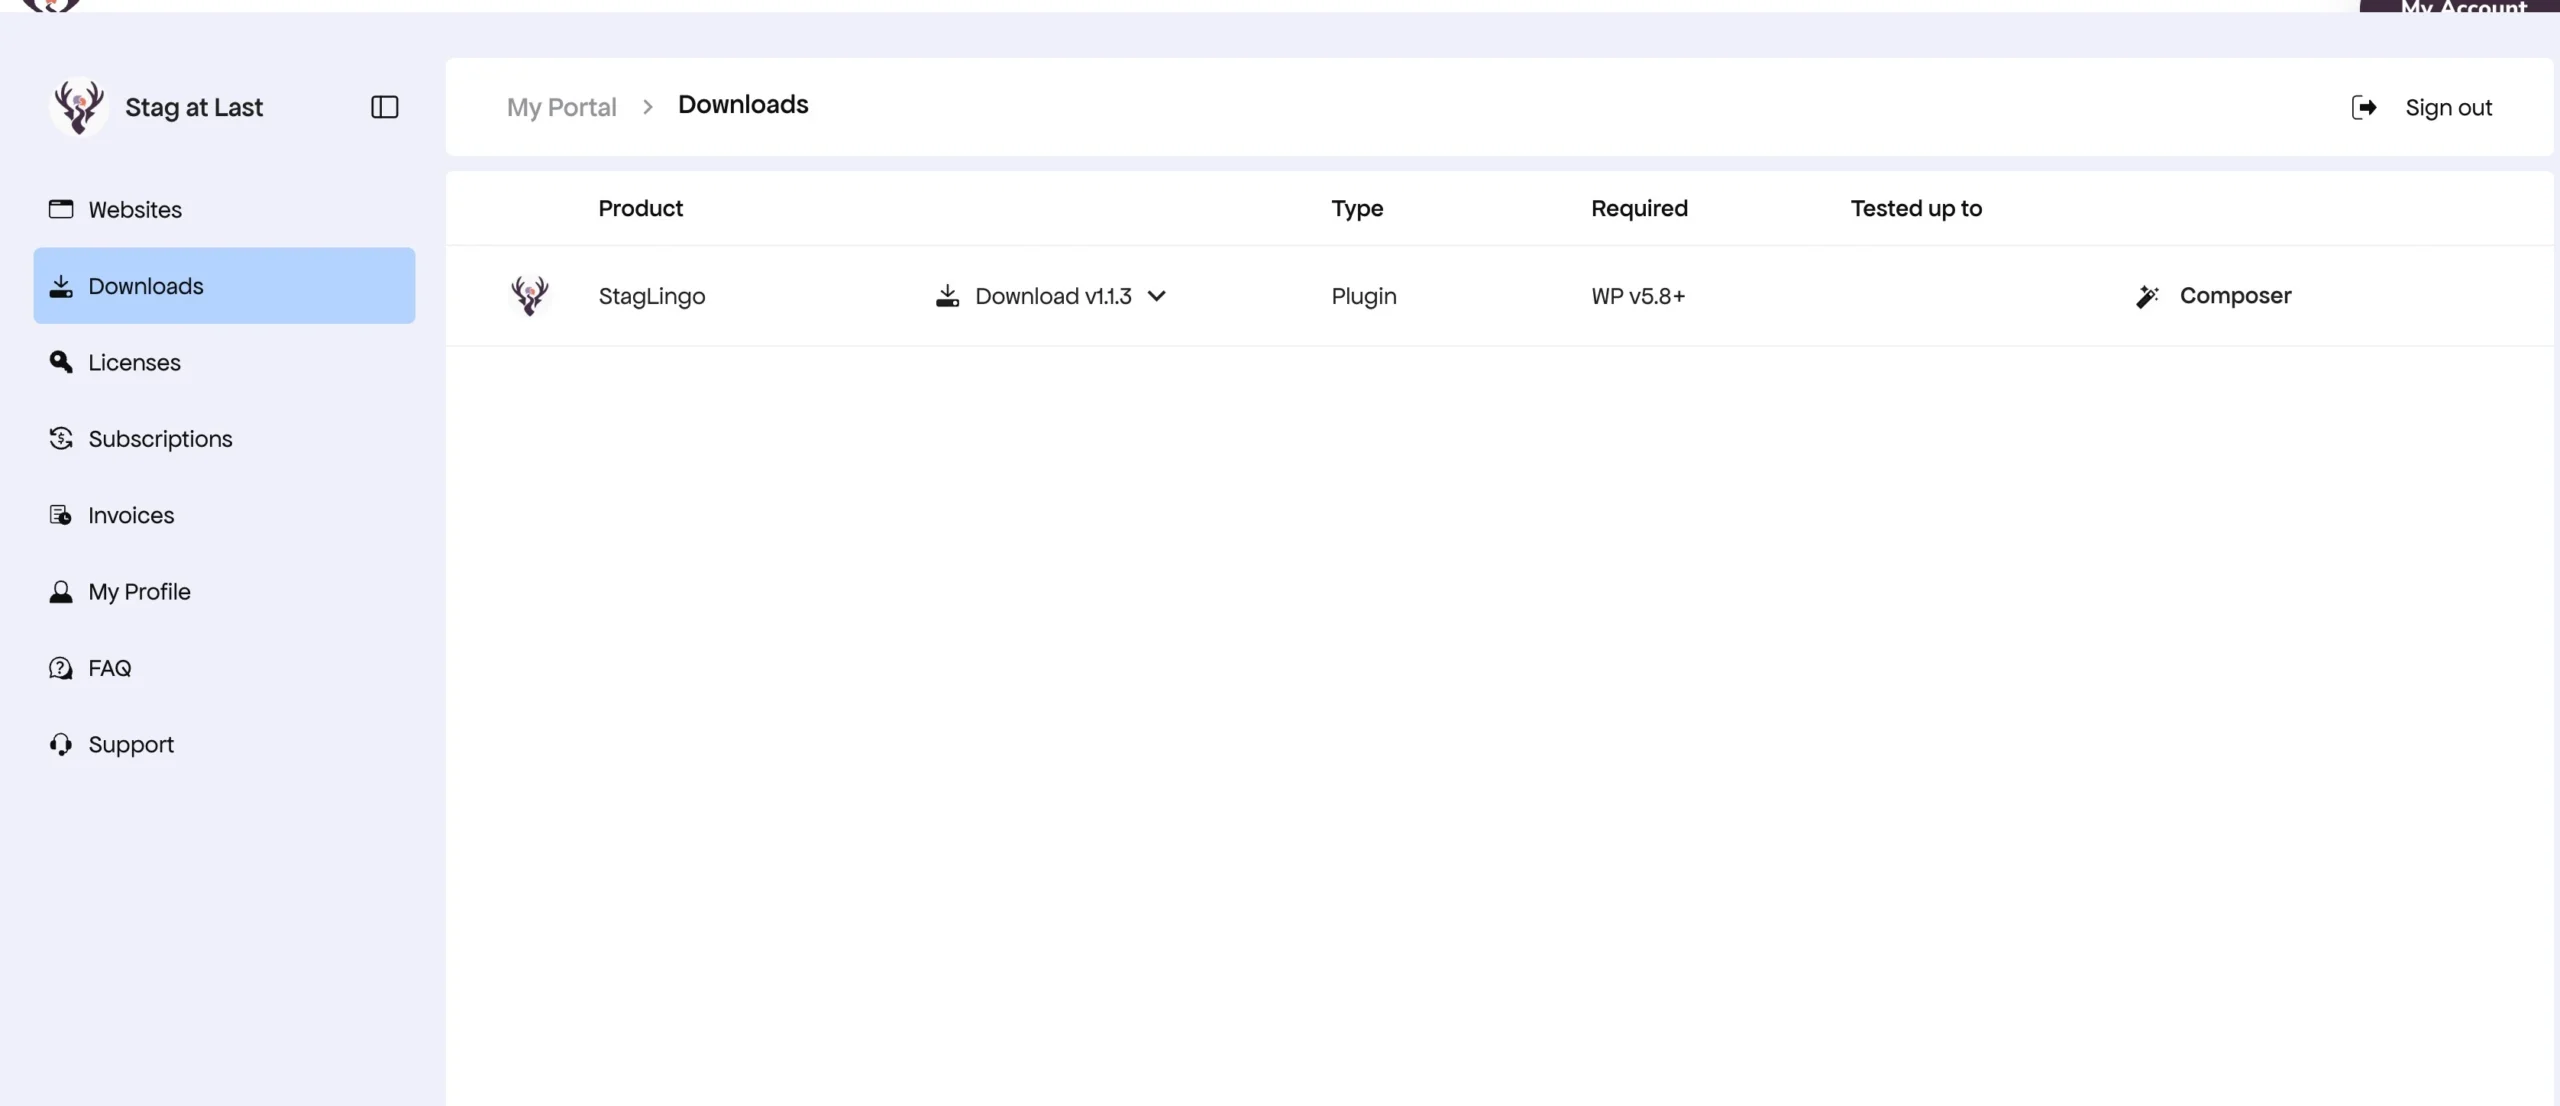Viewport: 2560px width, 1106px height.
Task: Click the FAQ question bubble icon
Action: pyautogui.click(x=61, y=668)
